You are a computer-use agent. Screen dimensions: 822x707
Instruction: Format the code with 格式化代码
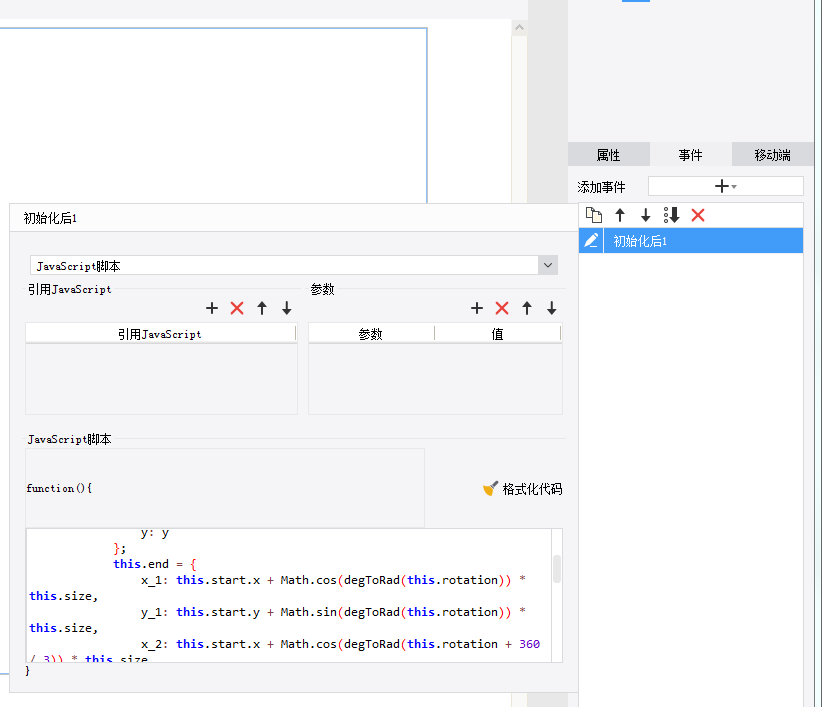point(523,488)
